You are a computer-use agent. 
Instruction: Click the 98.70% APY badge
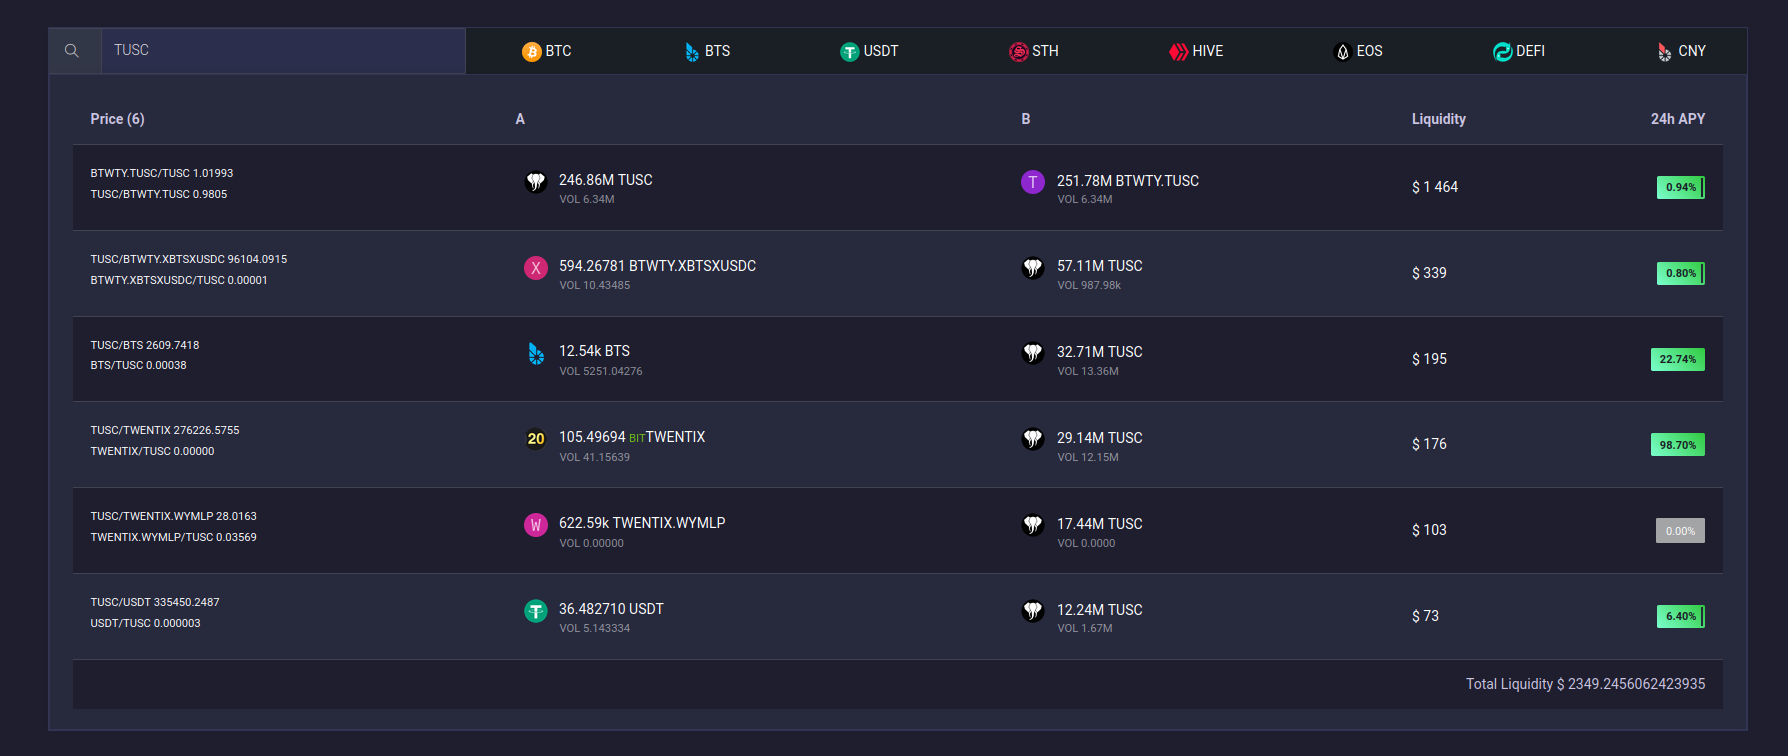(x=1678, y=445)
